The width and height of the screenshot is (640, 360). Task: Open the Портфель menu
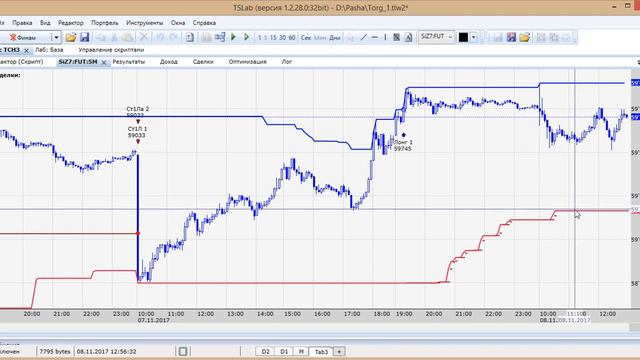click(x=105, y=23)
